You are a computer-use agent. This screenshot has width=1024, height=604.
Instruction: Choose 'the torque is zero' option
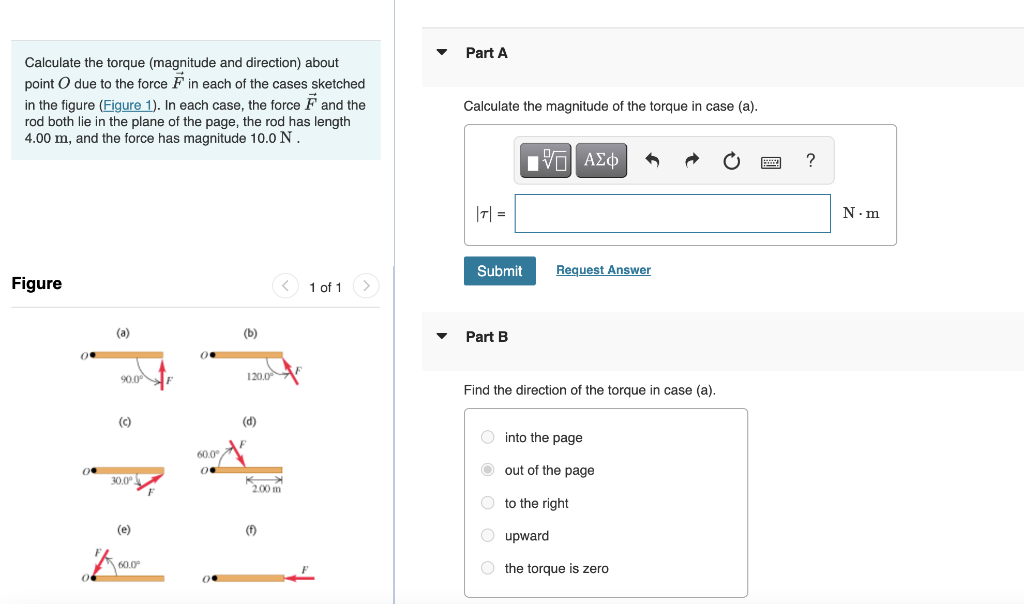coord(487,567)
